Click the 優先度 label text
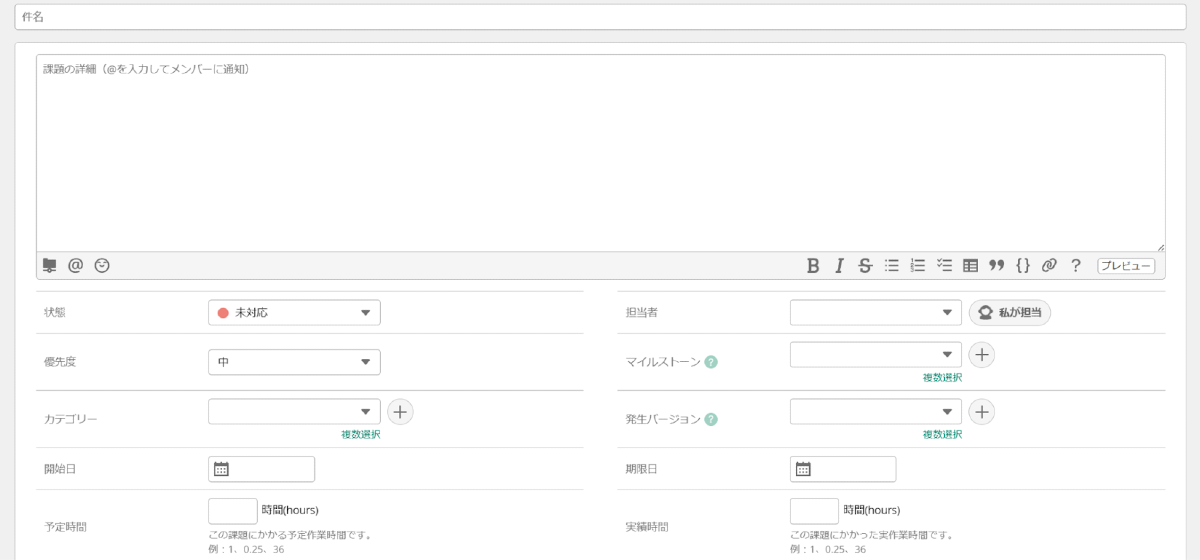1200x560 pixels. pyautogui.click(x=60, y=362)
